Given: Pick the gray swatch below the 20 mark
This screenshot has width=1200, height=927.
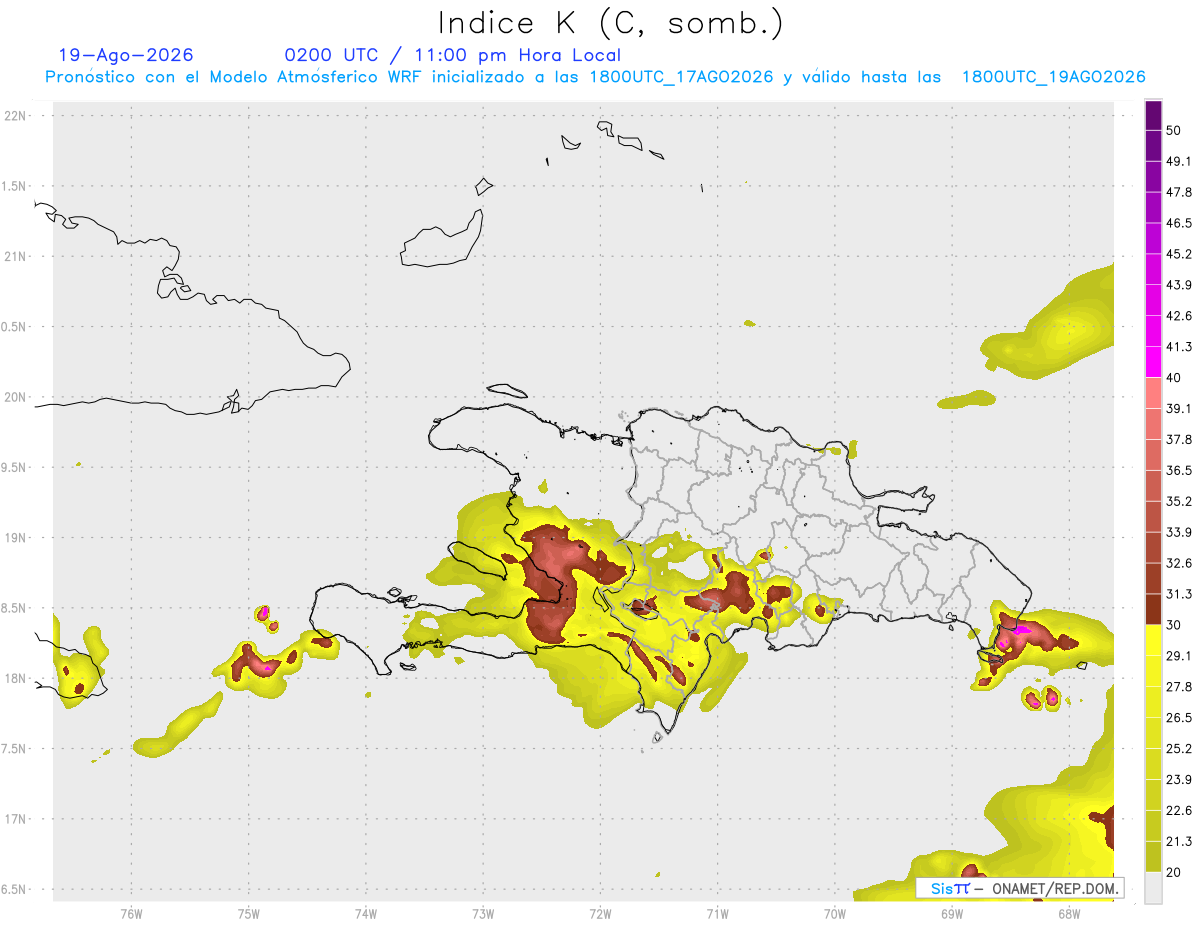Looking at the screenshot, I should point(1153,887).
